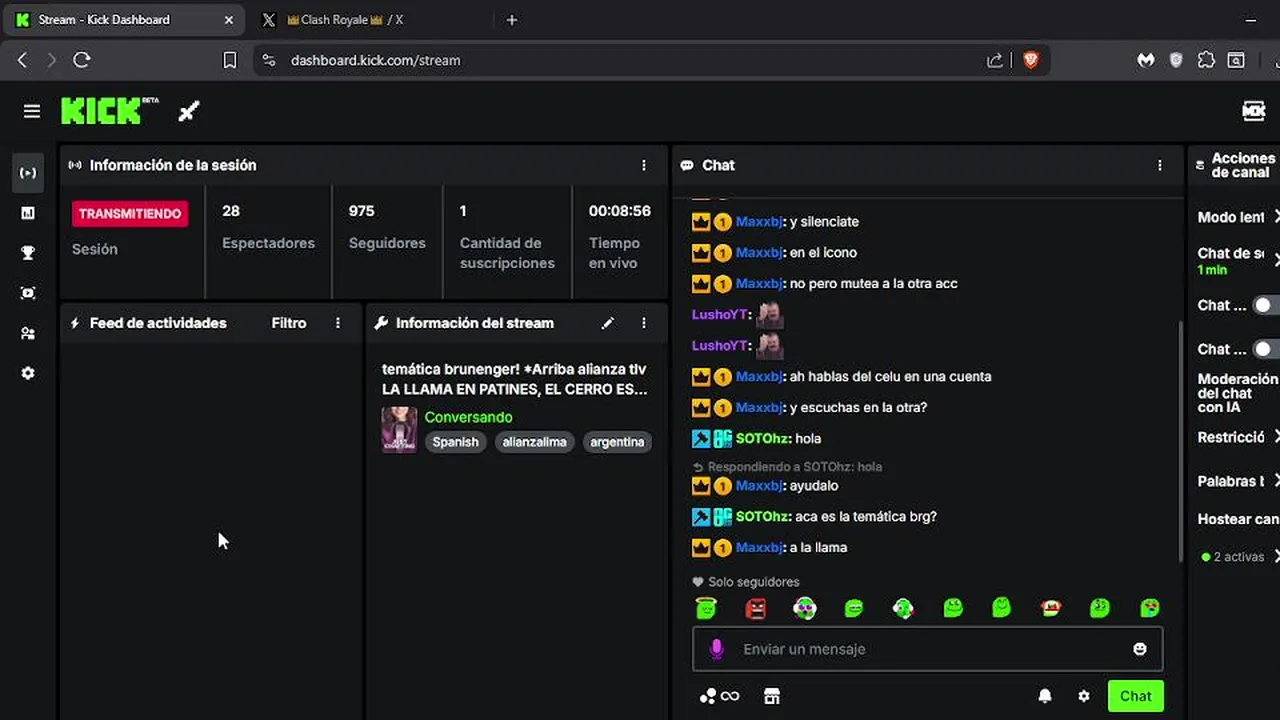Click the 00:08:56 live time value

(x=619, y=211)
